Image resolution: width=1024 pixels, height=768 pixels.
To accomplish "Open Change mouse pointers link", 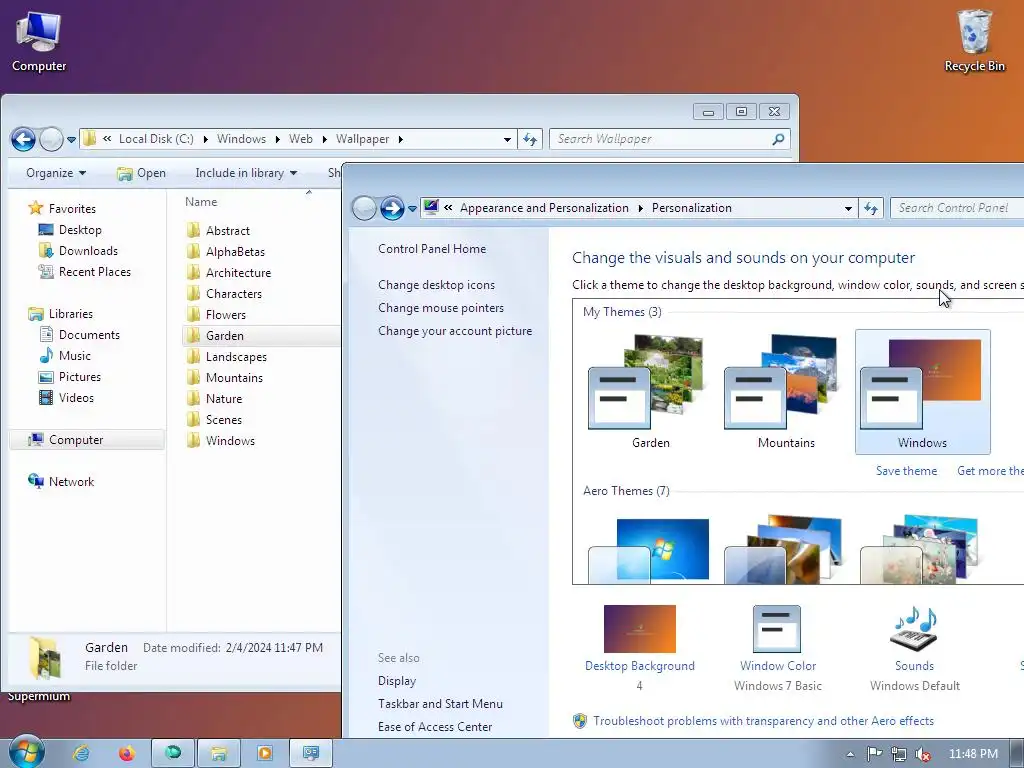I will click(x=441, y=308).
